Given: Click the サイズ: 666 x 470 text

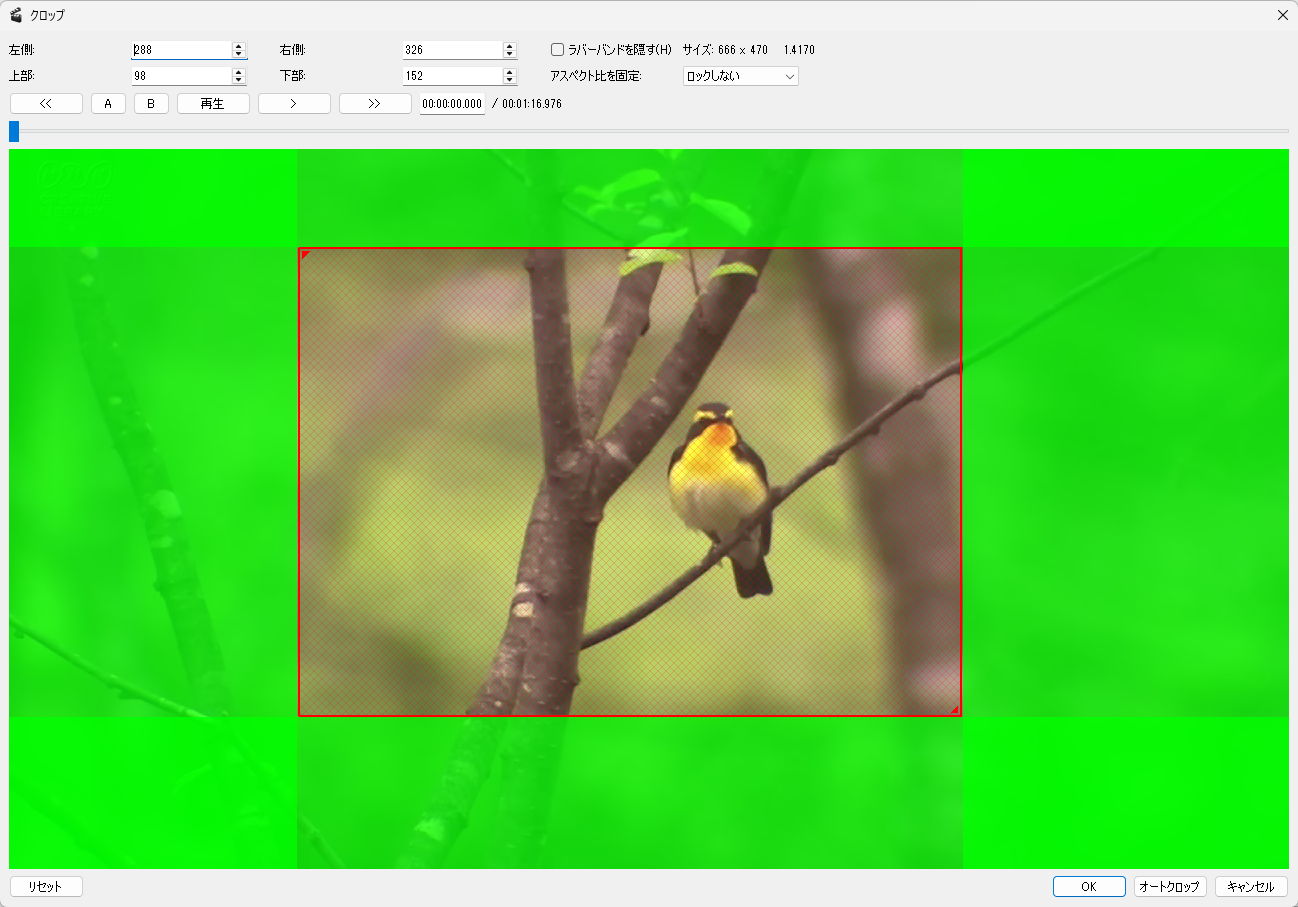Looking at the screenshot, I should click(x=725, y=50).
